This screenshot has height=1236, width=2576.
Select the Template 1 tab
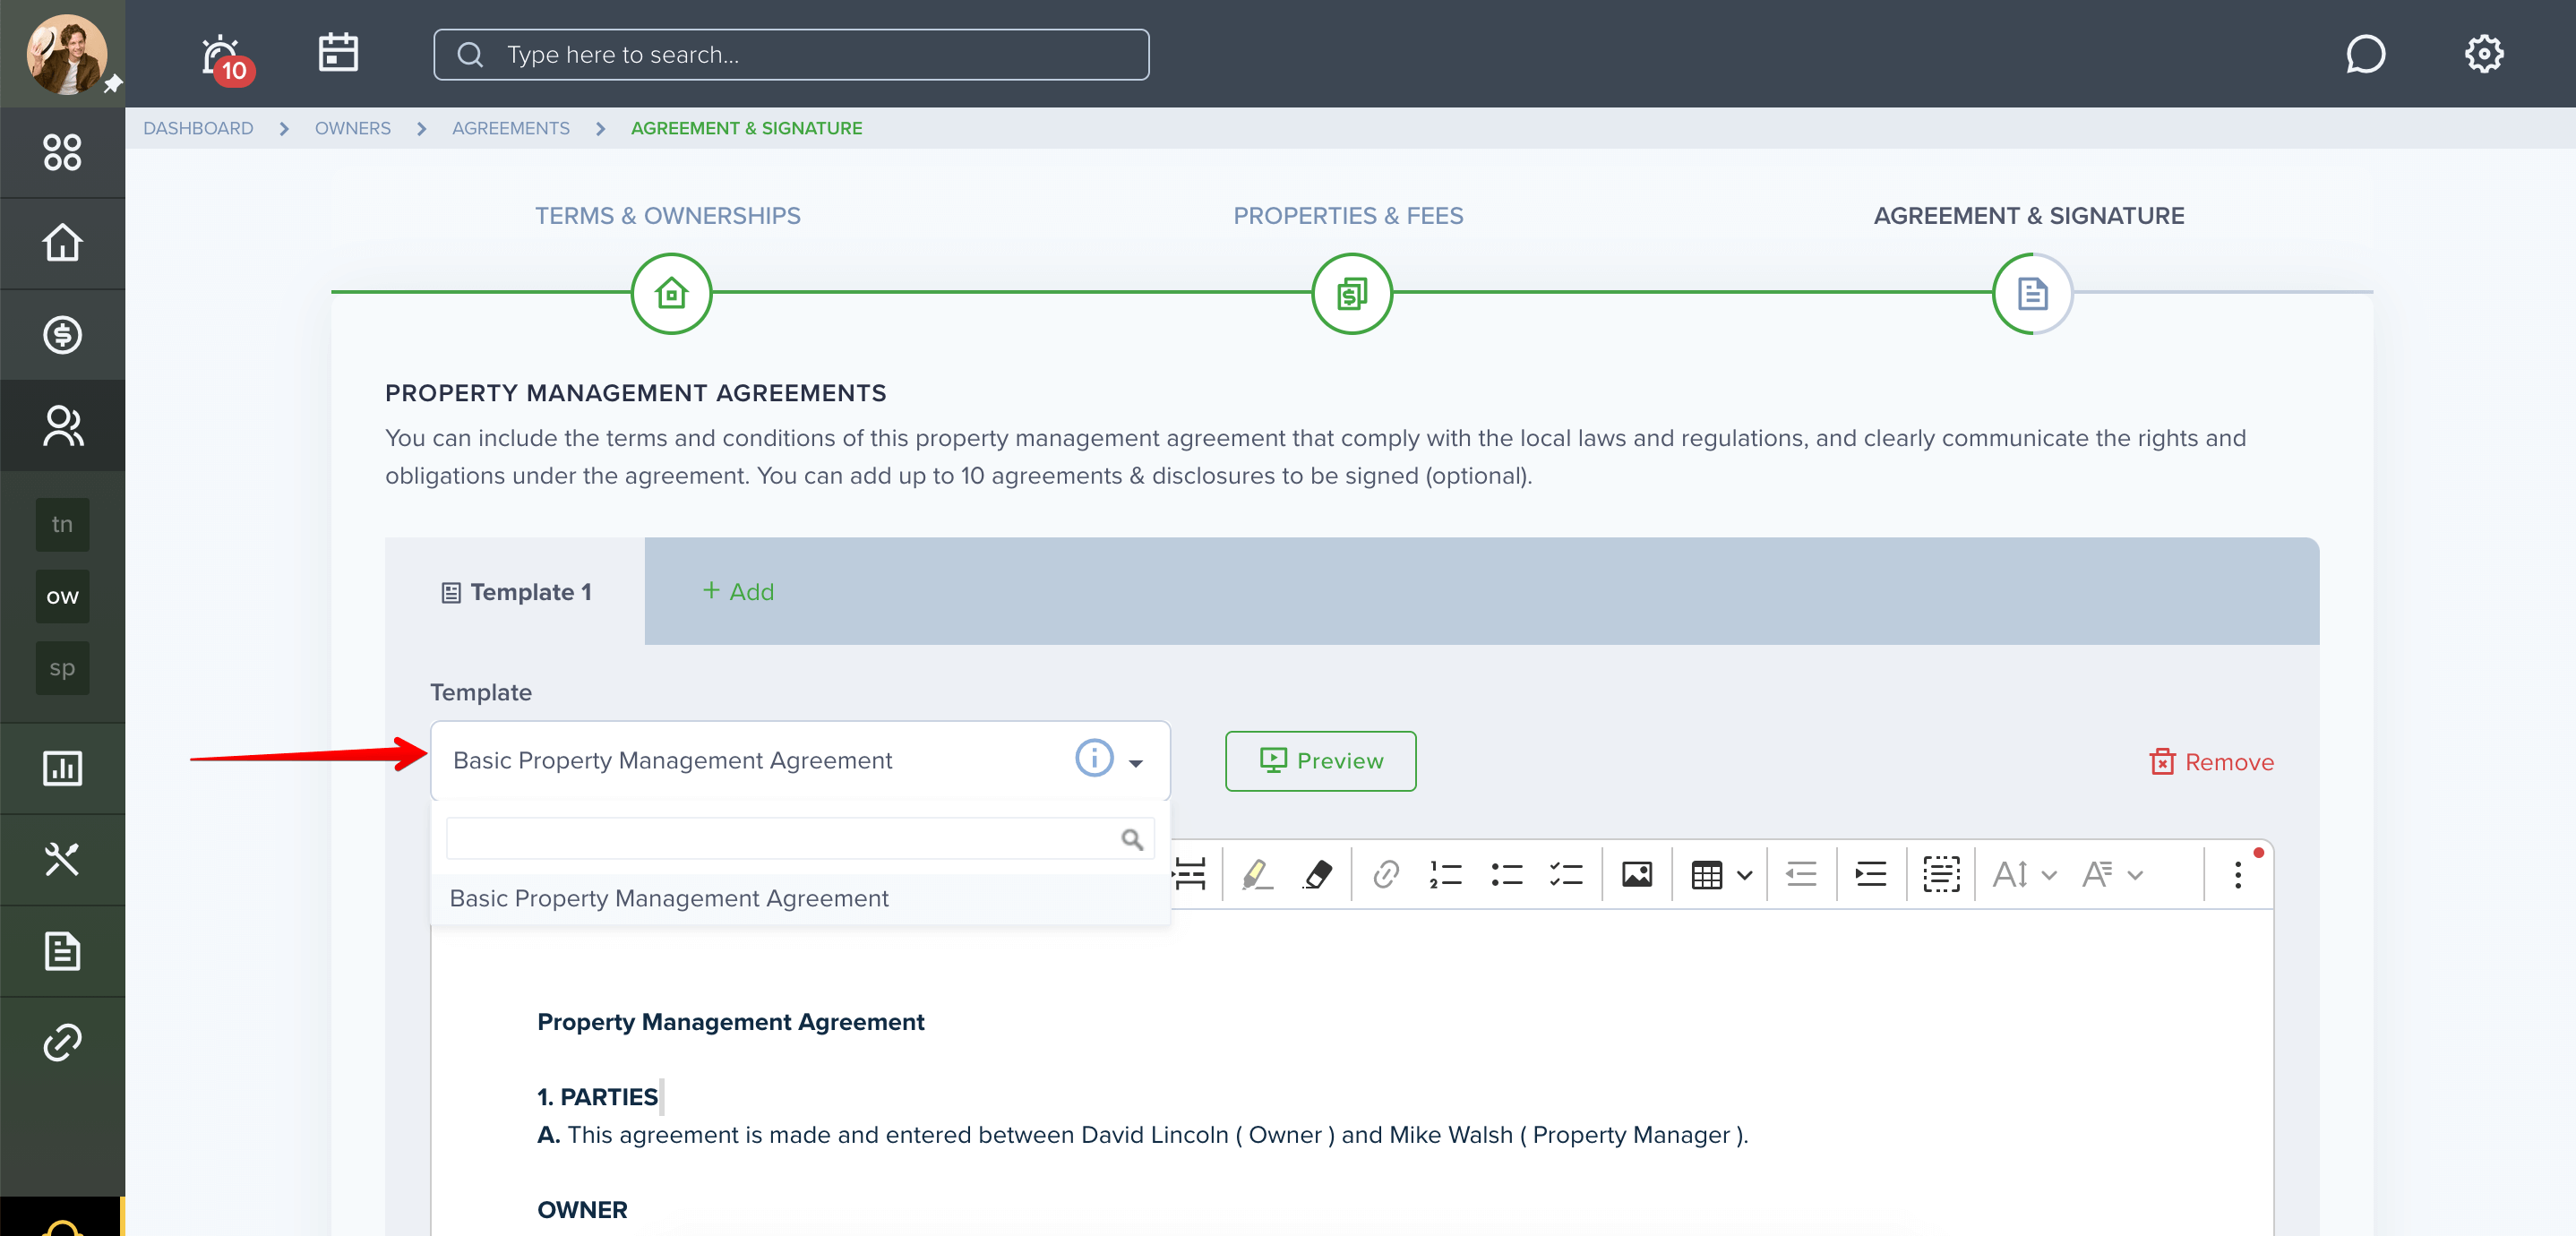[x=516, y=591]
